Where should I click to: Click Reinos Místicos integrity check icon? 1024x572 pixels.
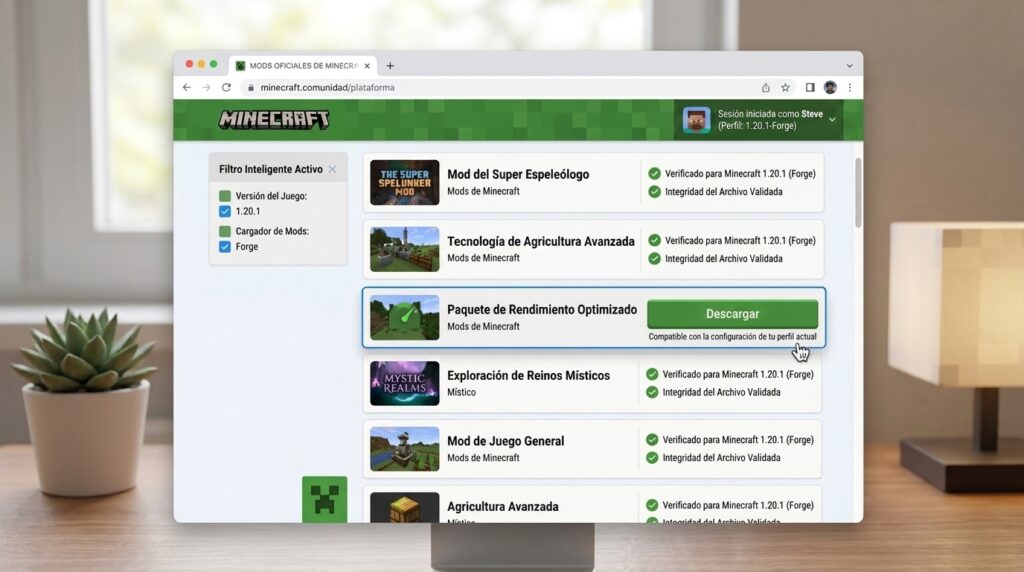click(x=652, y=392)
